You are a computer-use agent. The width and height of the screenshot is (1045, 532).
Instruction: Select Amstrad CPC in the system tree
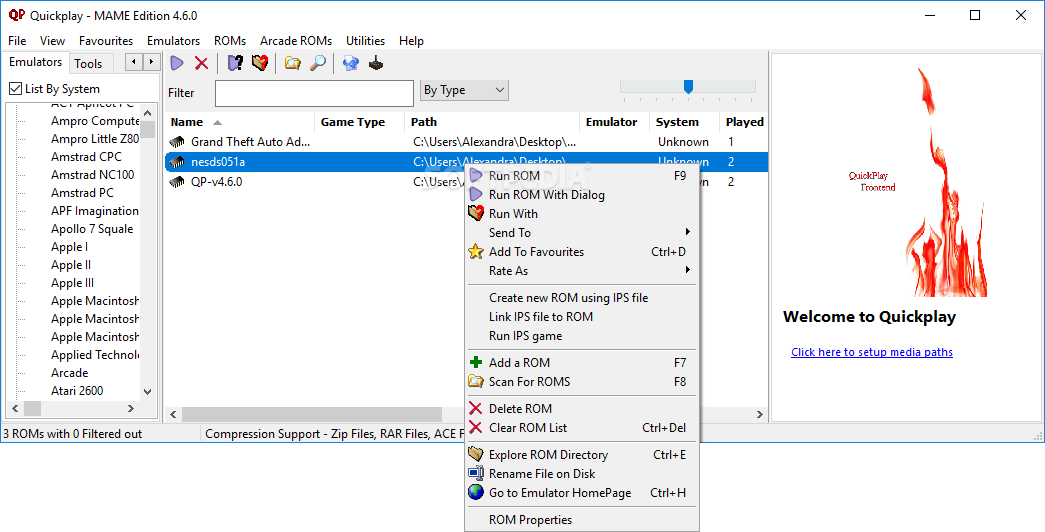click(86, 157)
